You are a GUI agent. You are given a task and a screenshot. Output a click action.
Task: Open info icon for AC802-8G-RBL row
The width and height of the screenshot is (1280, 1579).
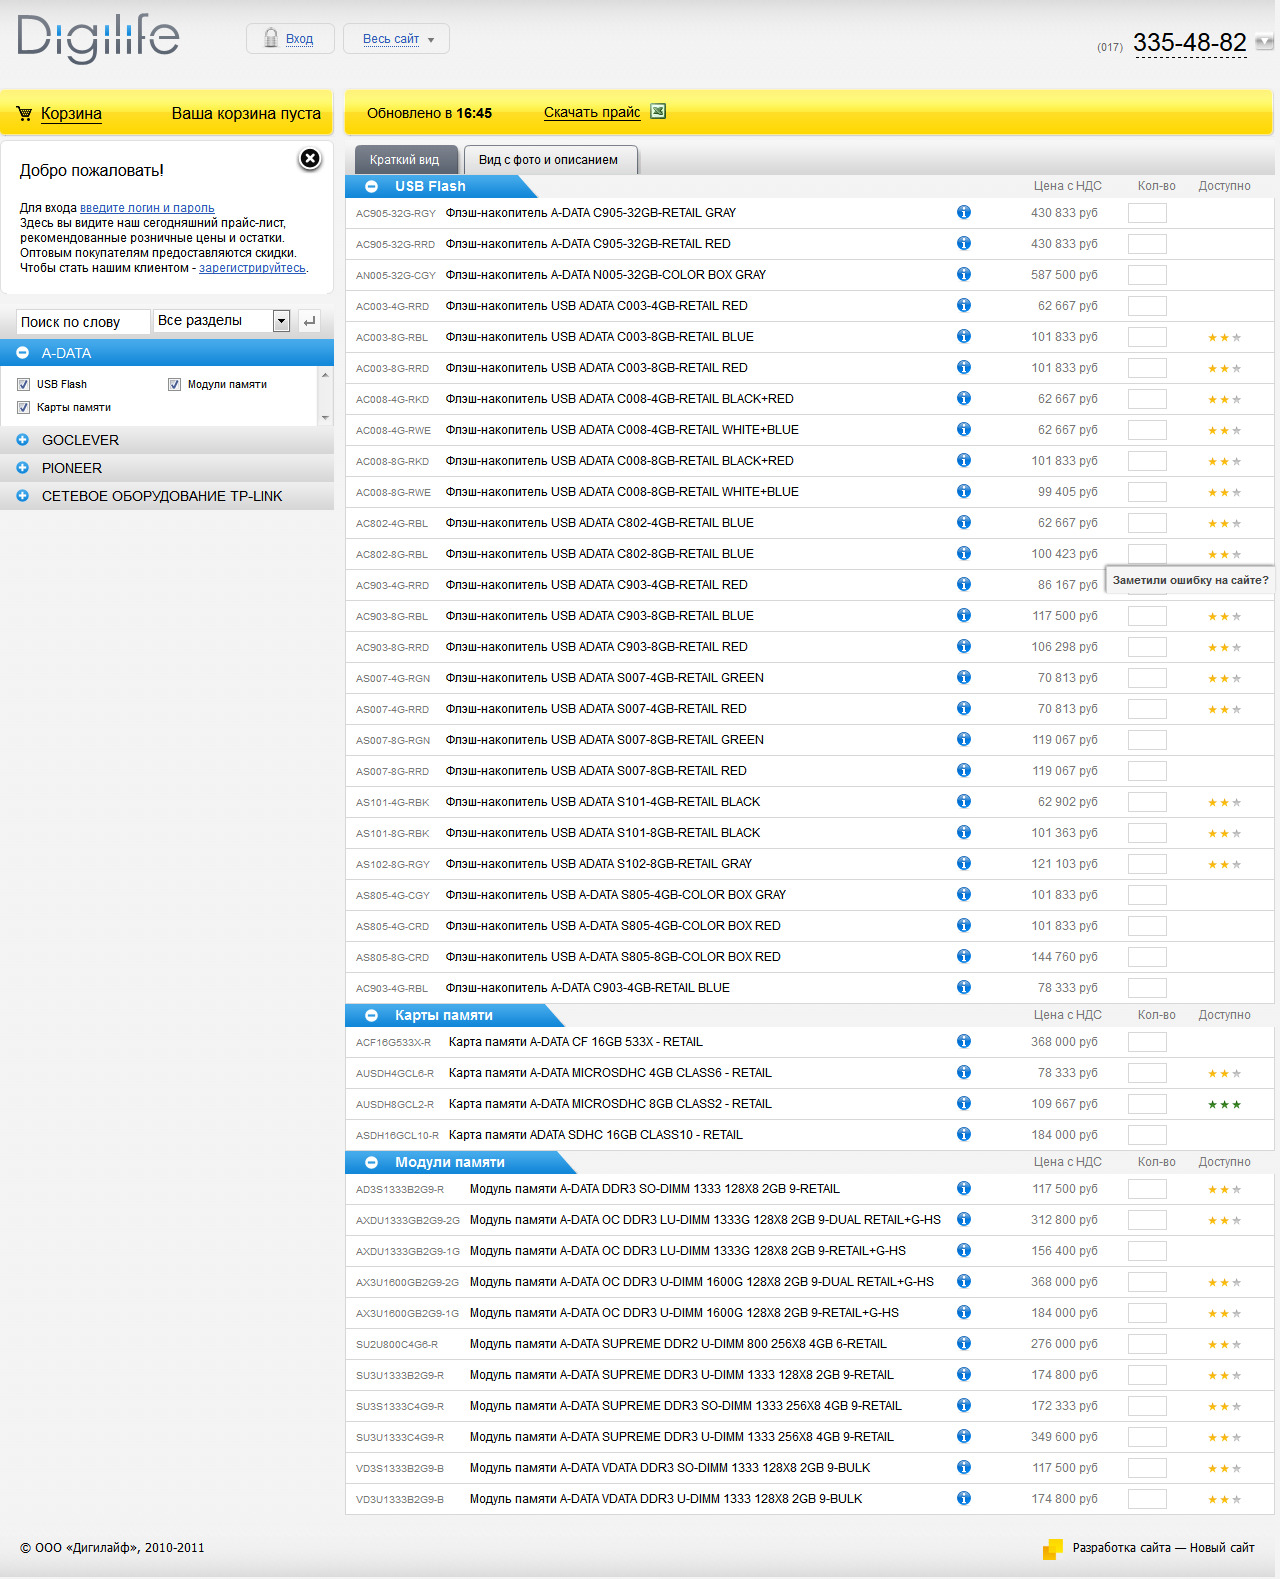pos(964,553)
